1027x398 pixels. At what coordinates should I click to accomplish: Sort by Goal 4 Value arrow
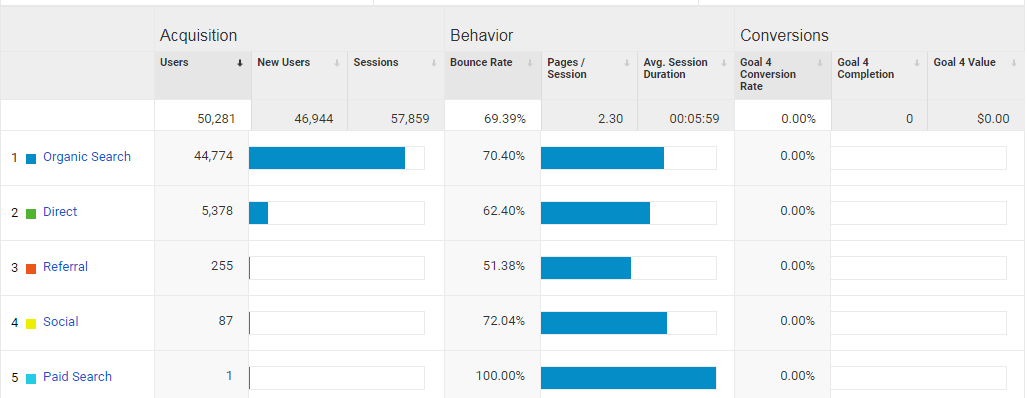coord(1013,63)
